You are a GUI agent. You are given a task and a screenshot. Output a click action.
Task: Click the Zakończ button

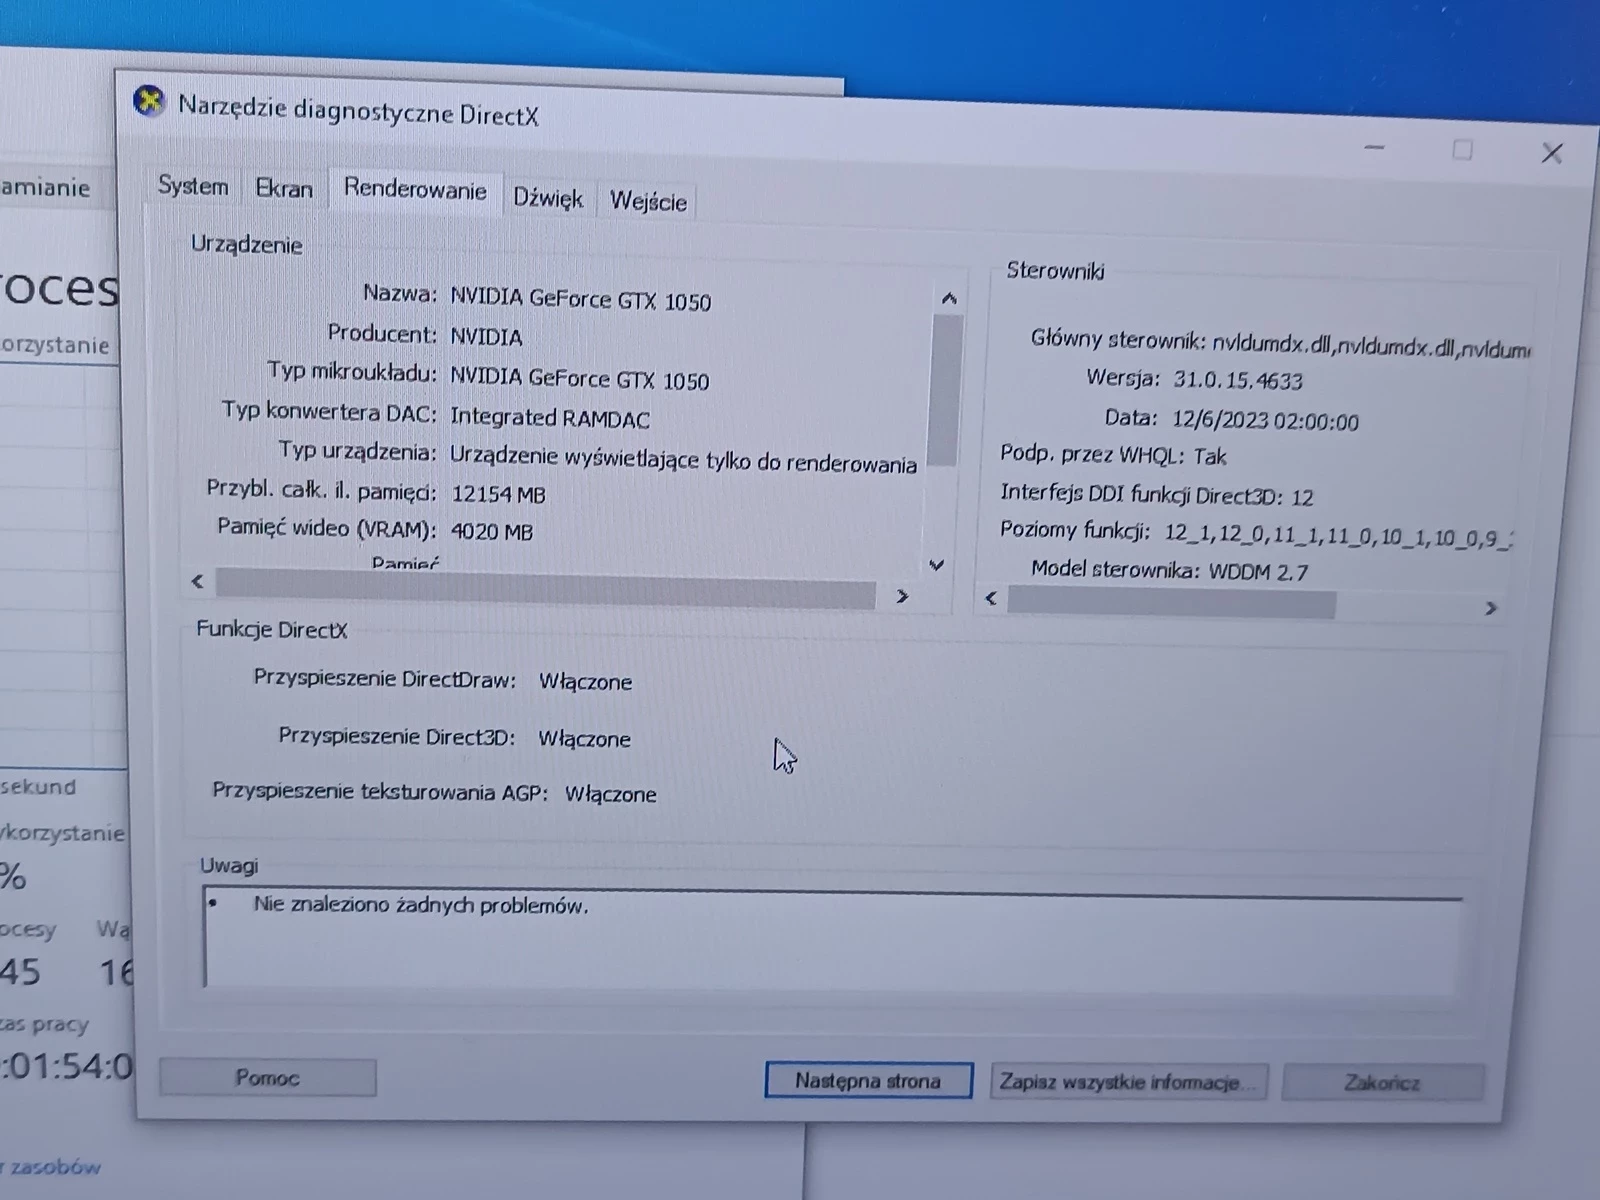click(x=1383, y=1083)
